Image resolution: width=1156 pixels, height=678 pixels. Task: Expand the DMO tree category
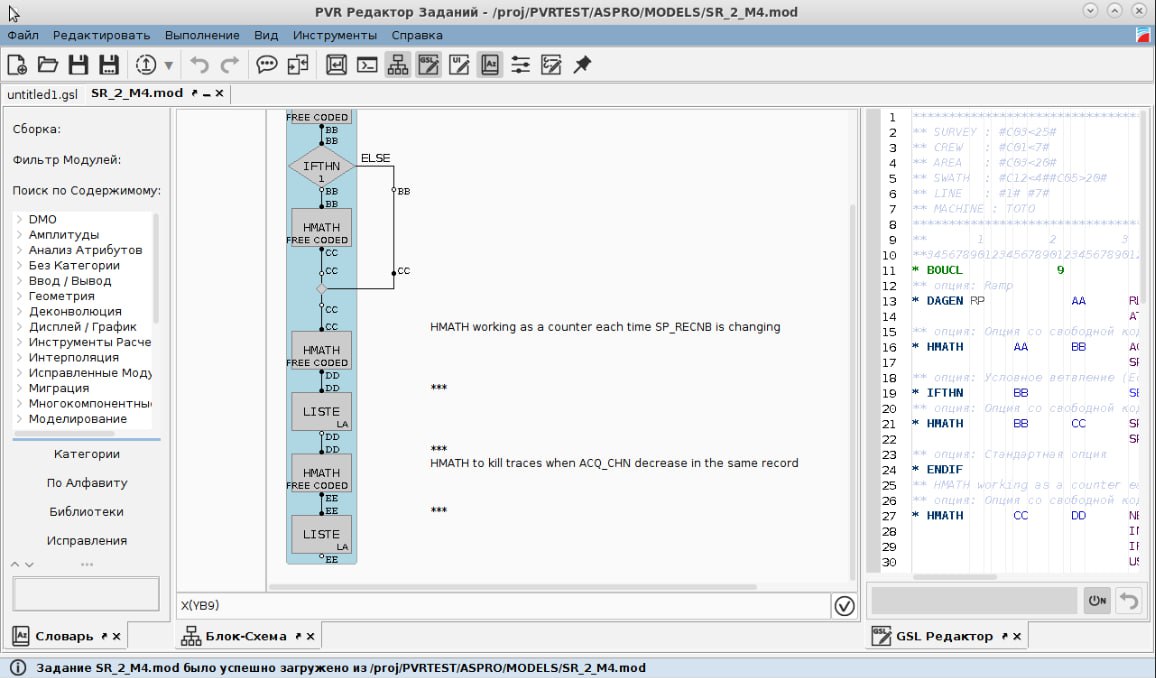coord(20,219)
